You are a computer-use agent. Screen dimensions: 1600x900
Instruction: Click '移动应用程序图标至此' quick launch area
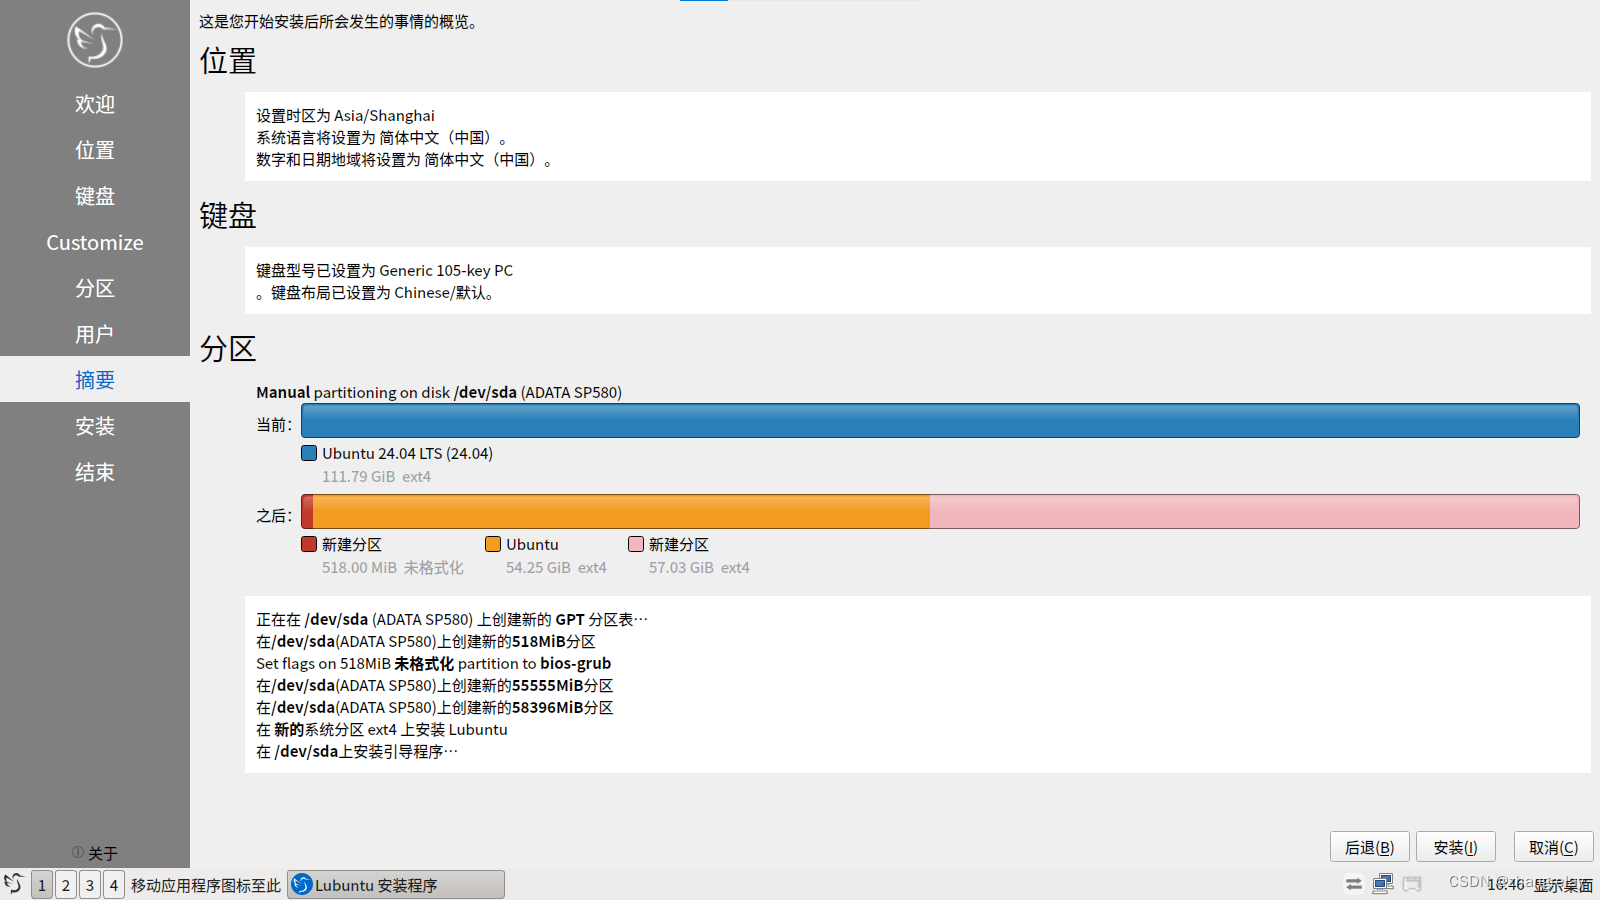206,885
